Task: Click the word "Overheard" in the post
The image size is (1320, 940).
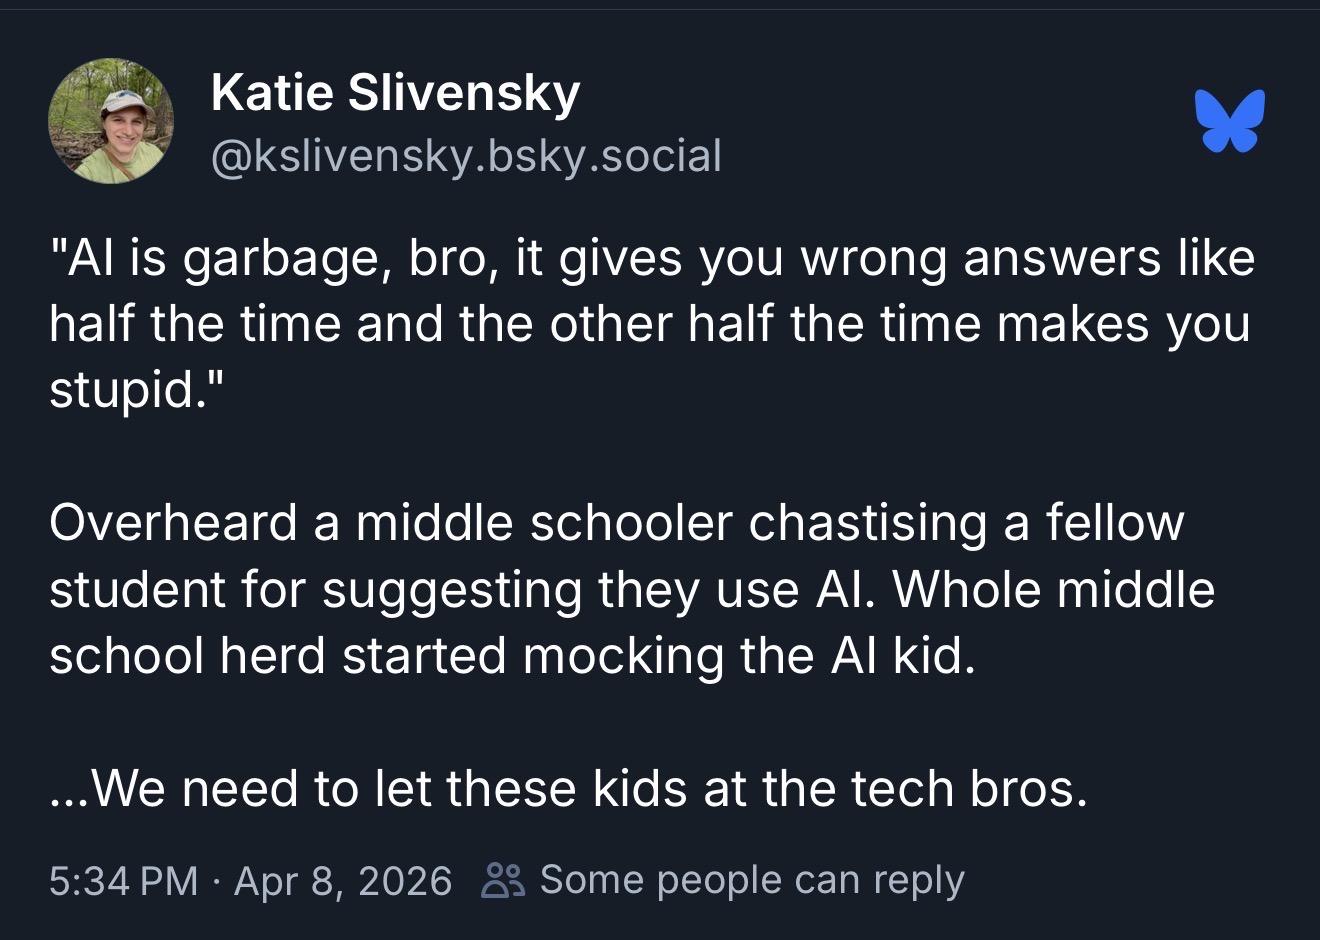Action: (173, 523)
